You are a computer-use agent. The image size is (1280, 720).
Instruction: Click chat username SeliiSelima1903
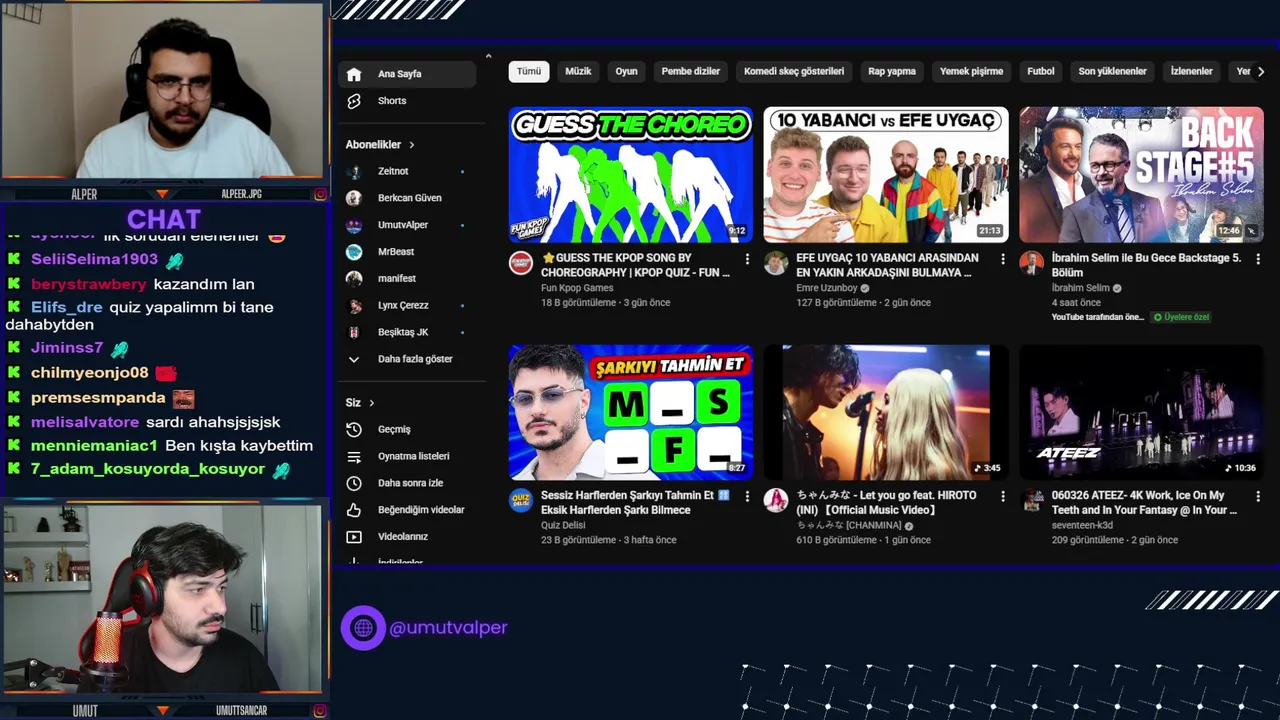pyautogui.click(x=94, y=259)
